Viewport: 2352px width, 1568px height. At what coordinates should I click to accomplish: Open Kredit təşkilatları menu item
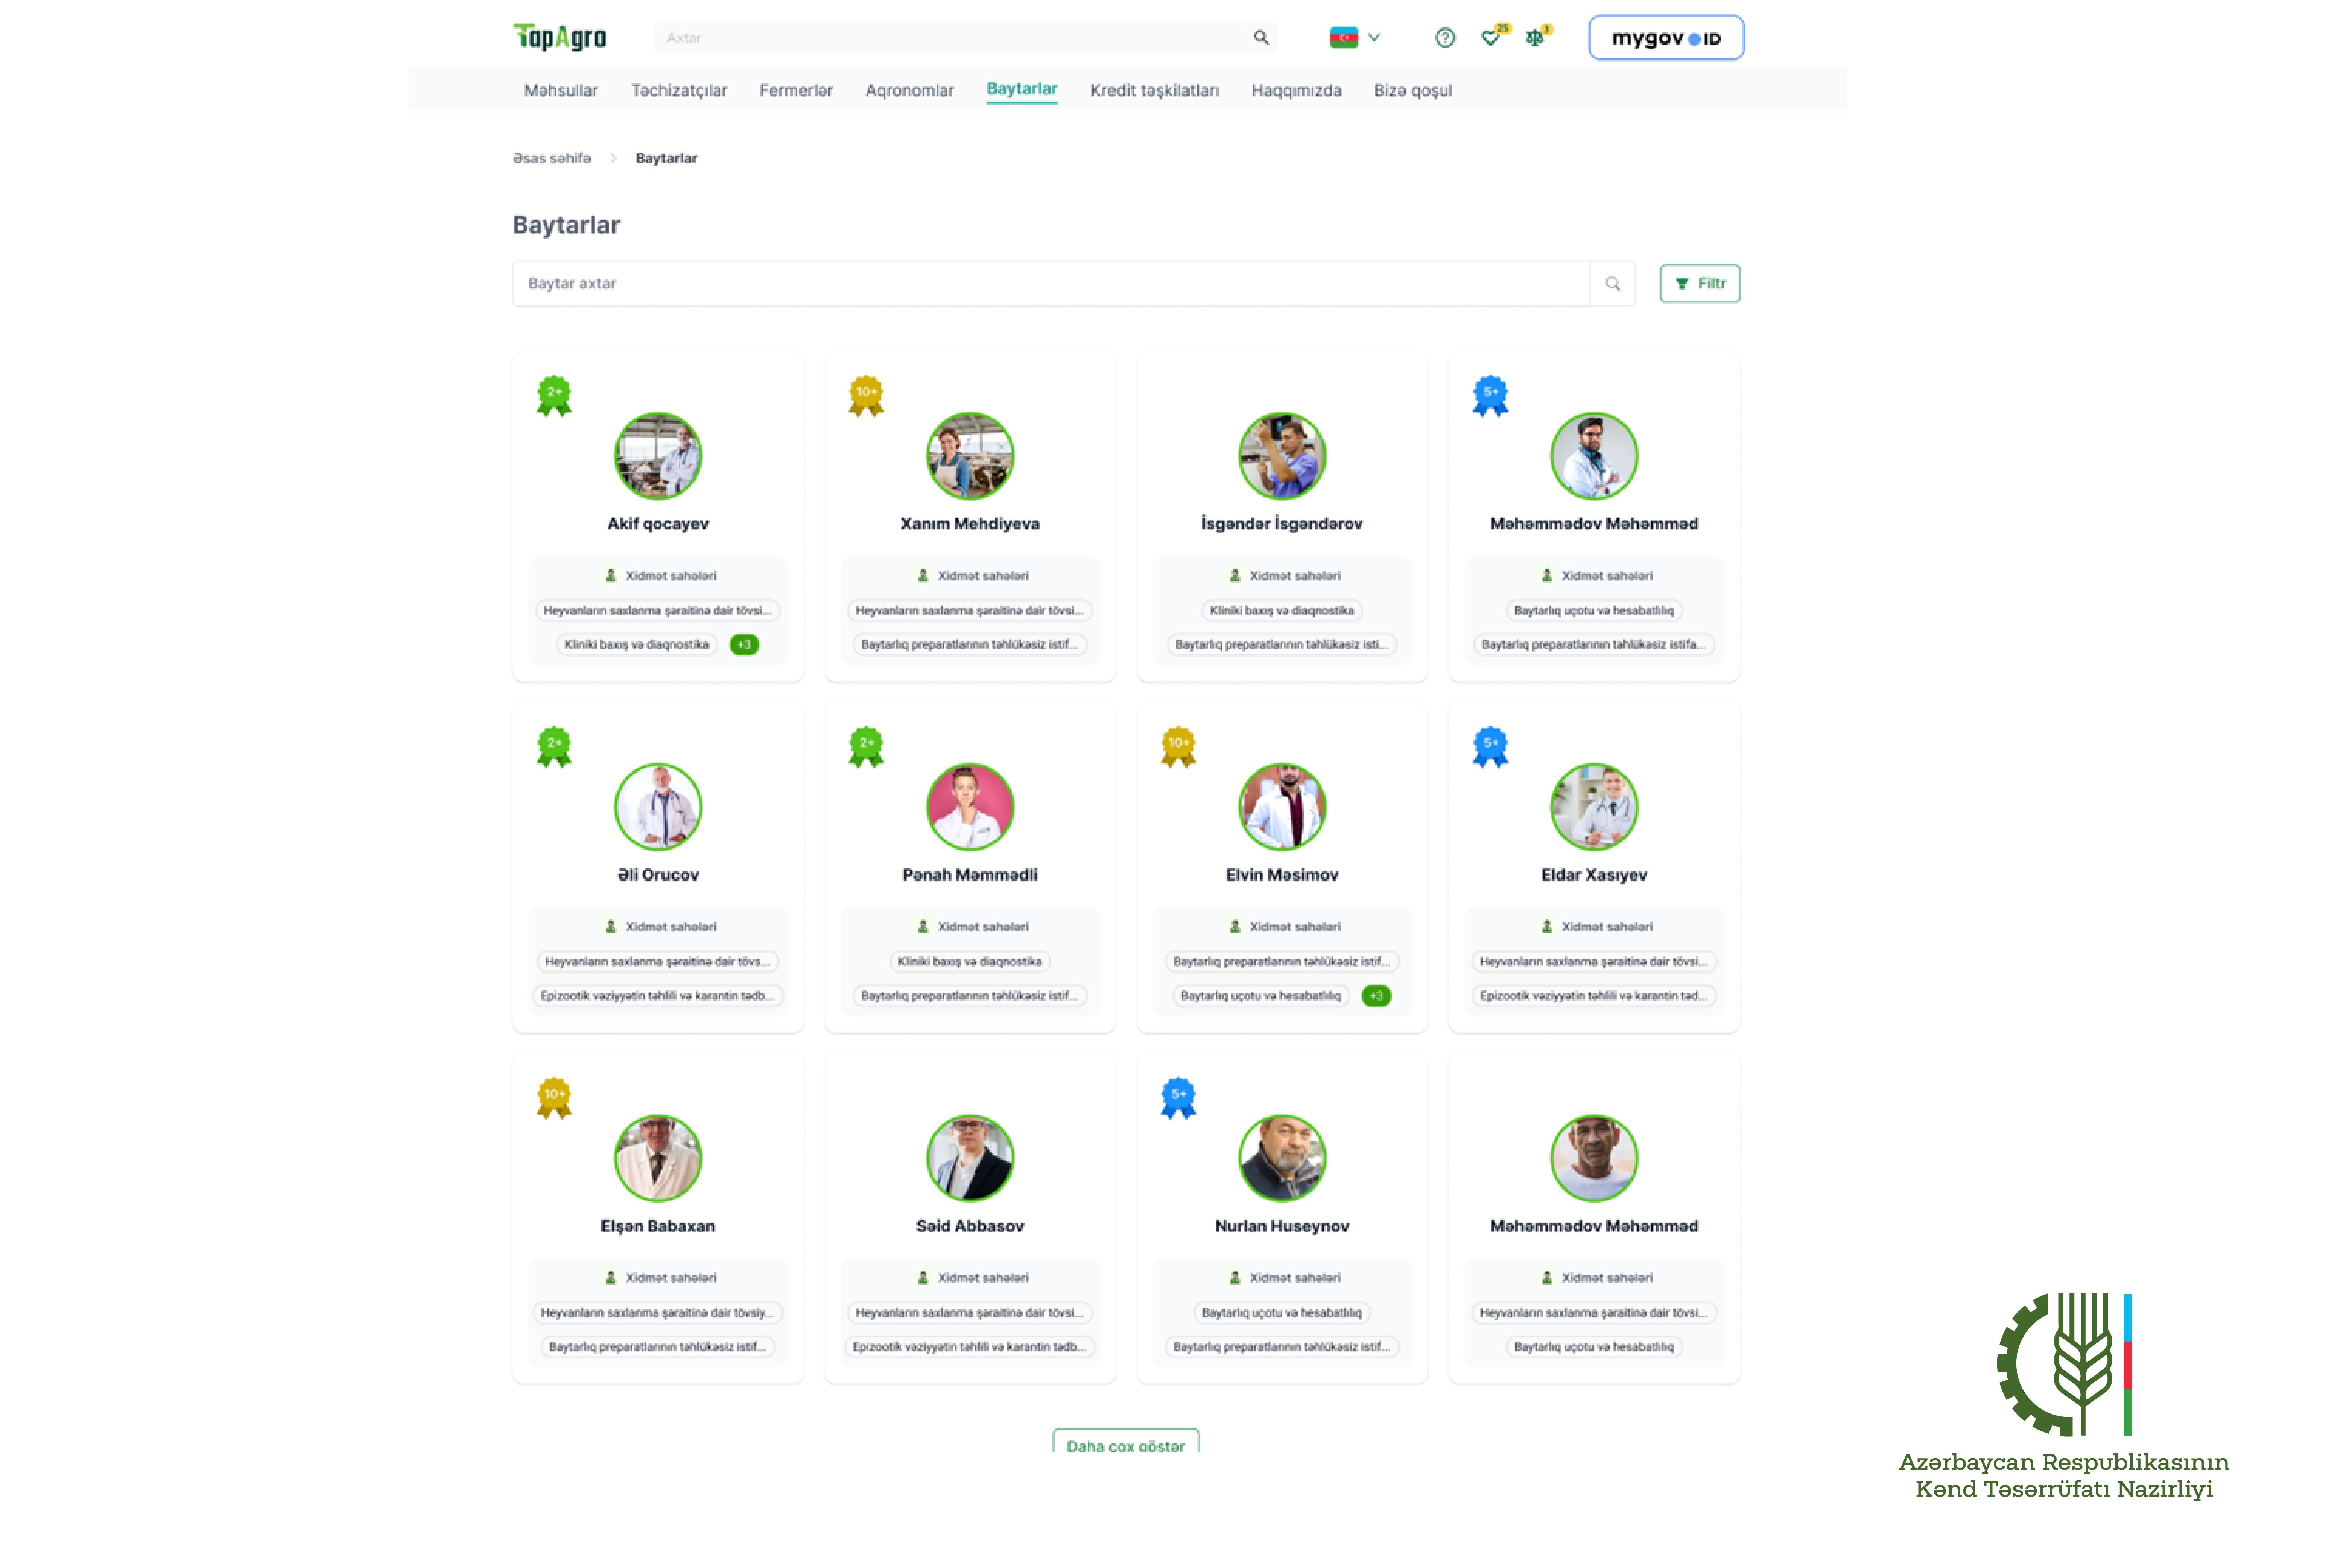click(1154, 90)
